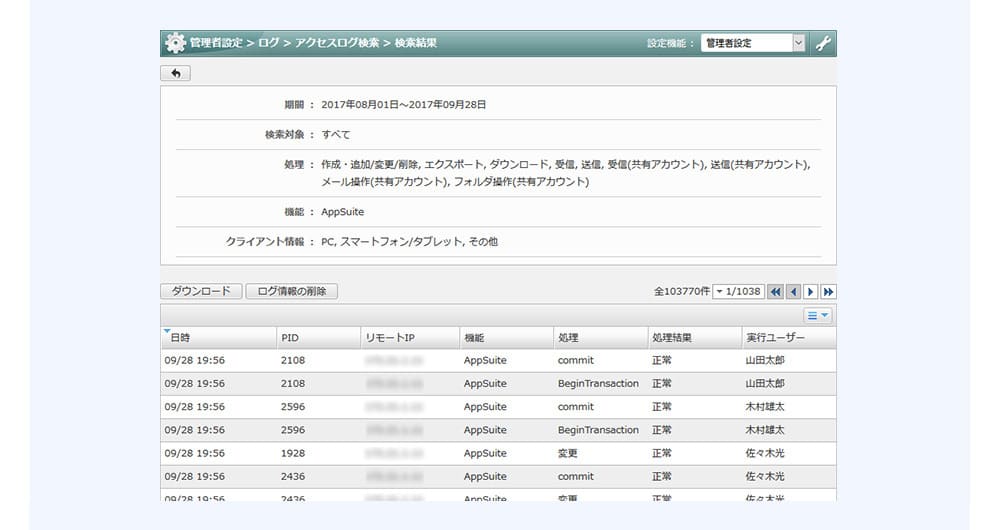Click the 実行ユーザー column header
Image resolution: width=1000 pixels, height=530 pixels.
tap(775, 338)
